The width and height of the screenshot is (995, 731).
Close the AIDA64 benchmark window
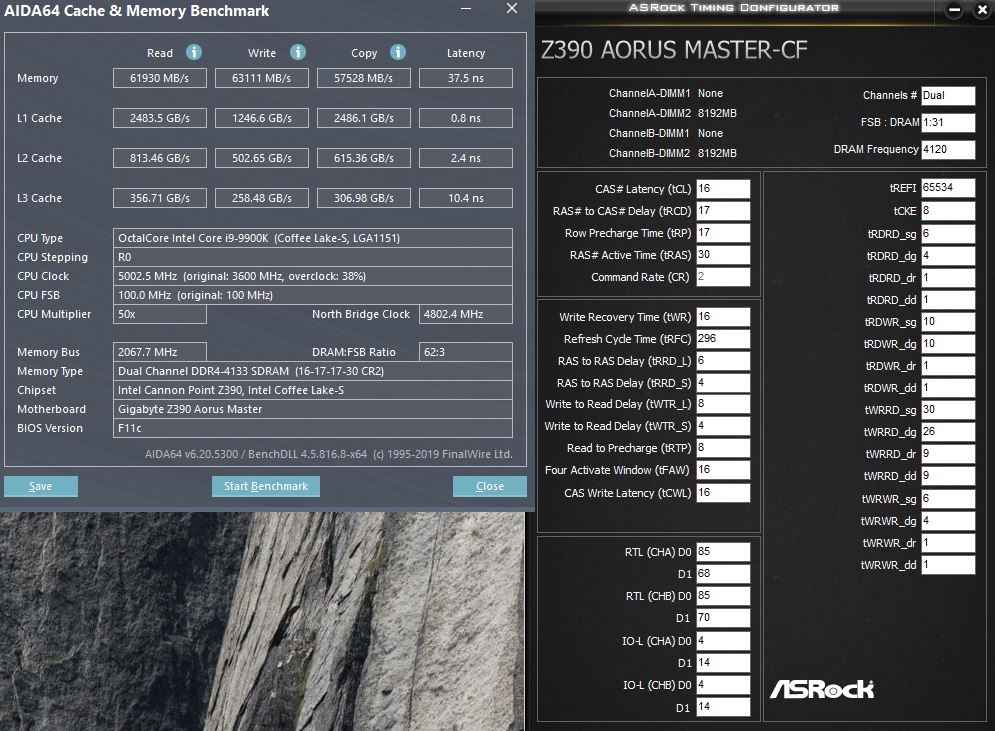pyautogui.click(x=511, y=9)
